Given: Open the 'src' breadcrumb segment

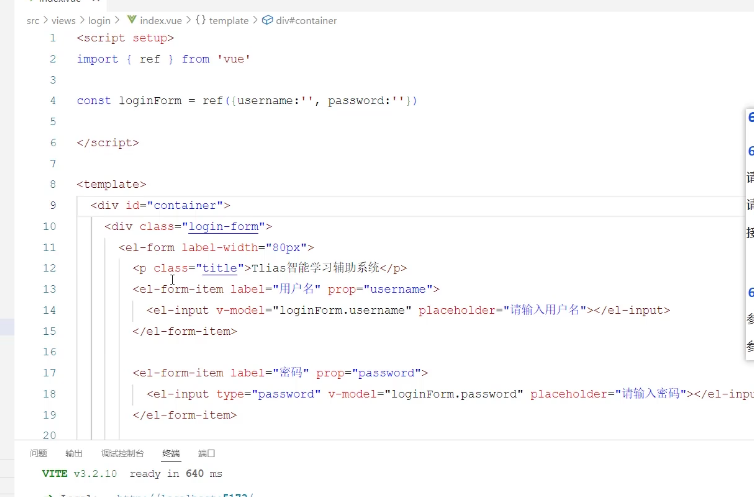Looking at the screenshot, I should pyautogui.click(x=33, y=21).
